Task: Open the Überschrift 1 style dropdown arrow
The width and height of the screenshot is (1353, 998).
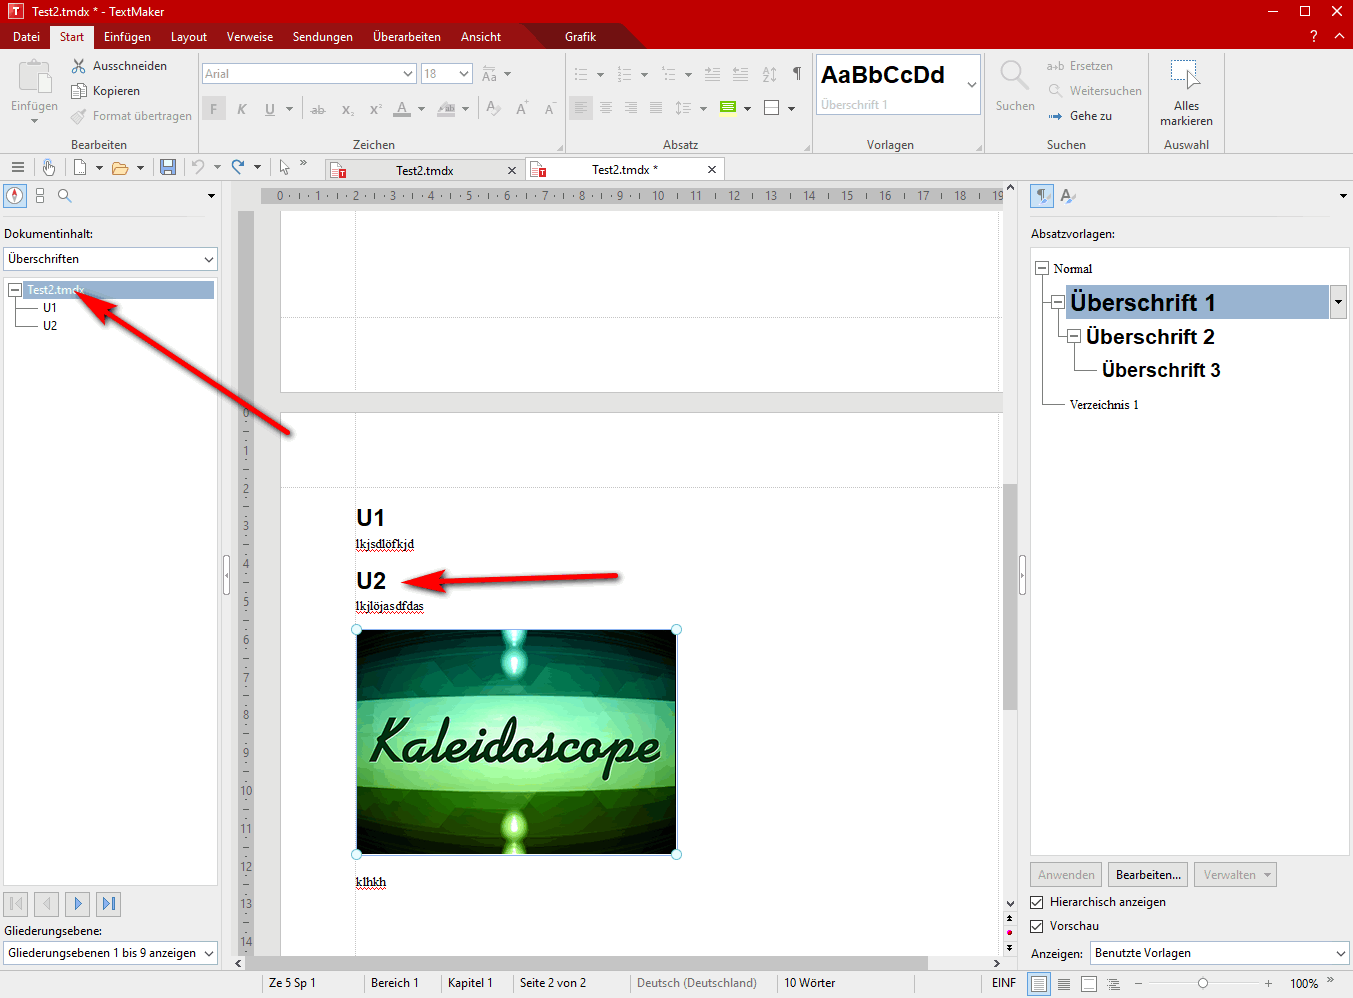Action: tap(1338, 302)
